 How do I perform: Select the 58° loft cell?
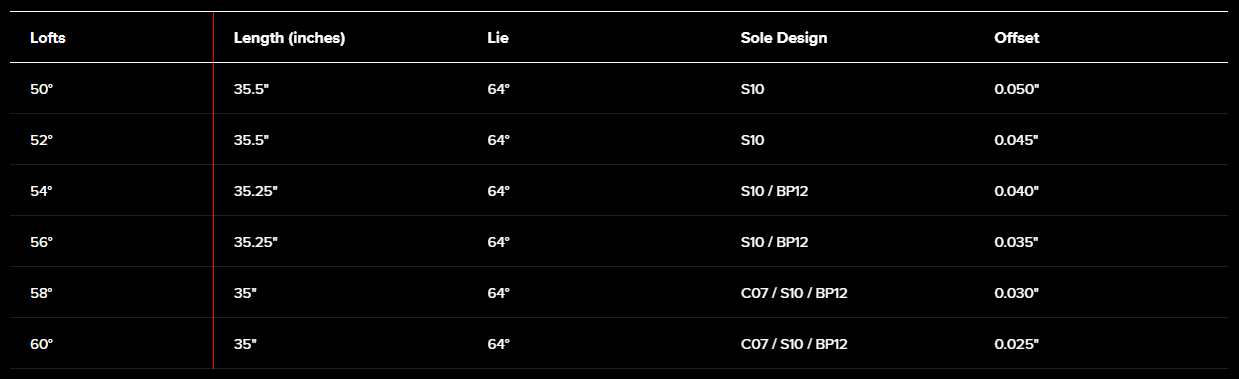tap(41, 293)
